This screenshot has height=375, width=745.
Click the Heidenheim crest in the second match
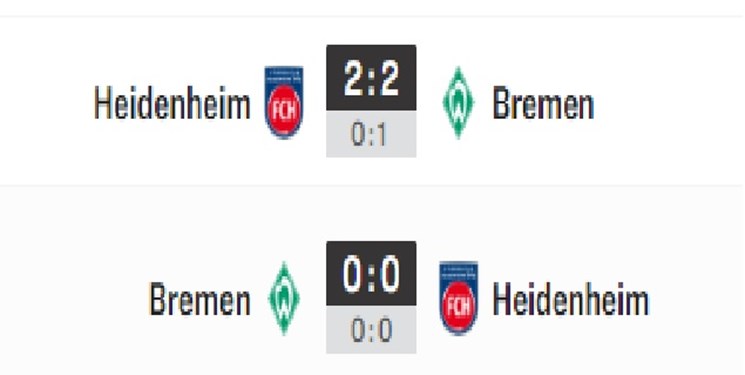[x=458, y=298]
